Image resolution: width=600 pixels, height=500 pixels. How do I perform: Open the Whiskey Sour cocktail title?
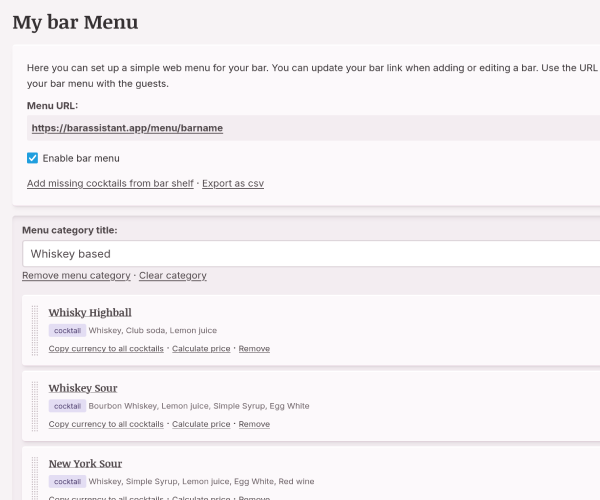point(83,388)
